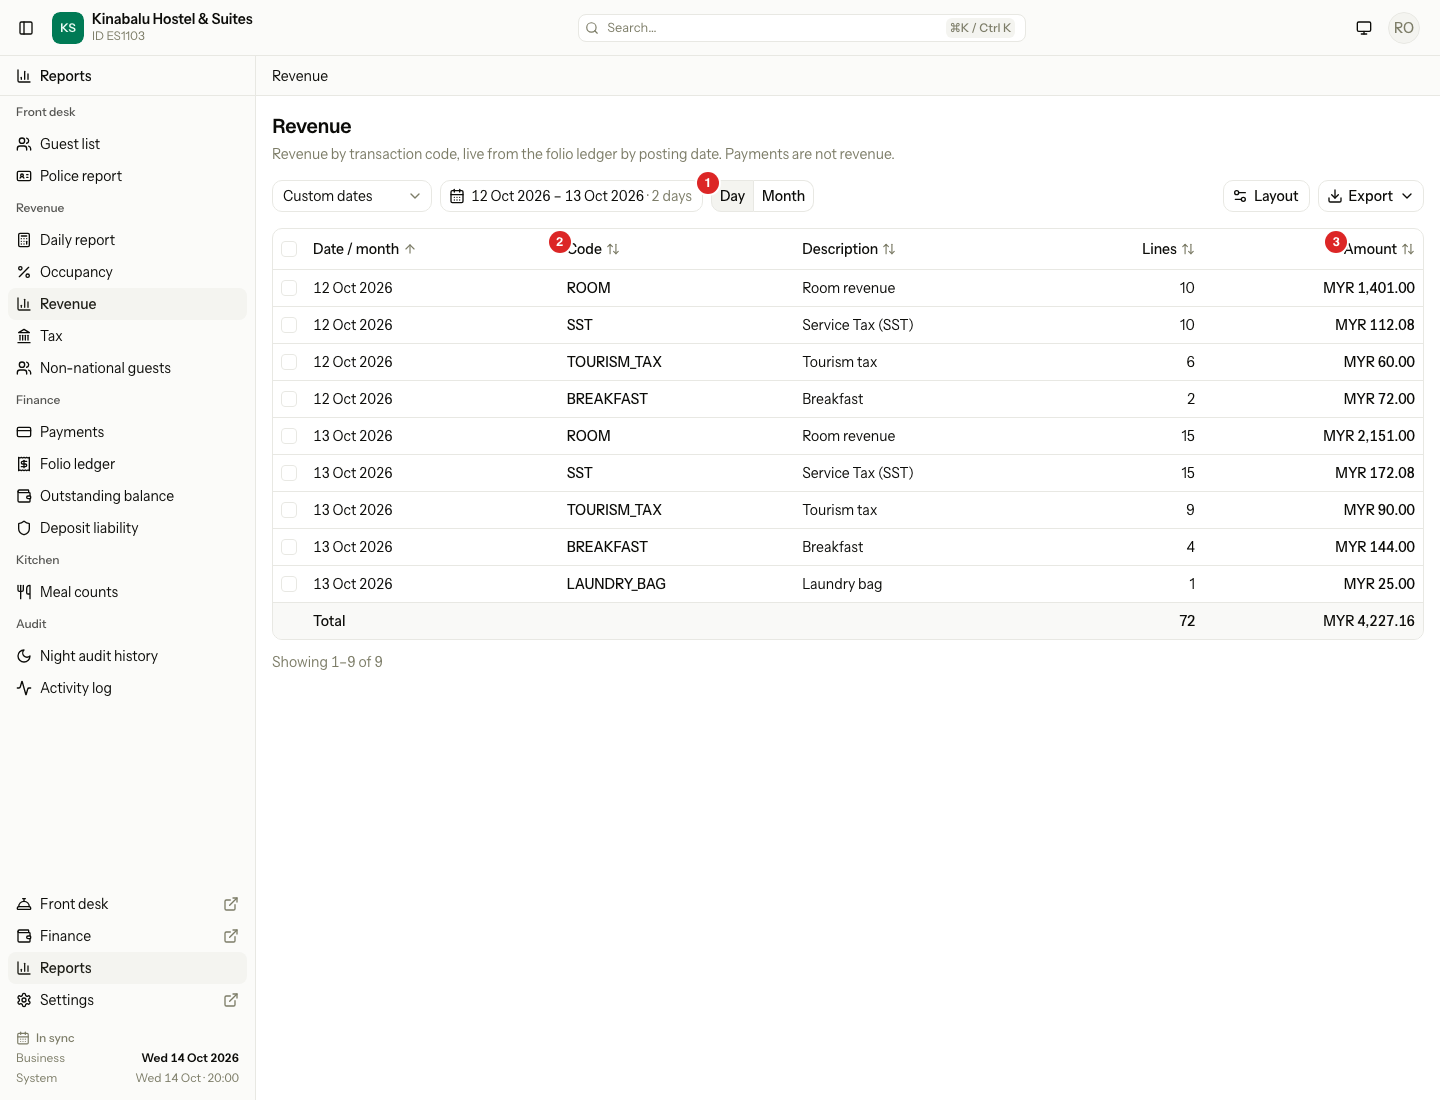Viewport: 1440px width, 1100px height.
Task: Check the 12 Oct 2026 SST row
Action: tap(289, 325)
